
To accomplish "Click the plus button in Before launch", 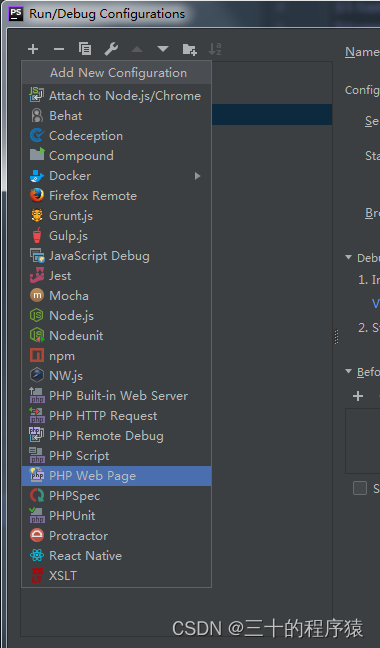I will coord(358,396).
